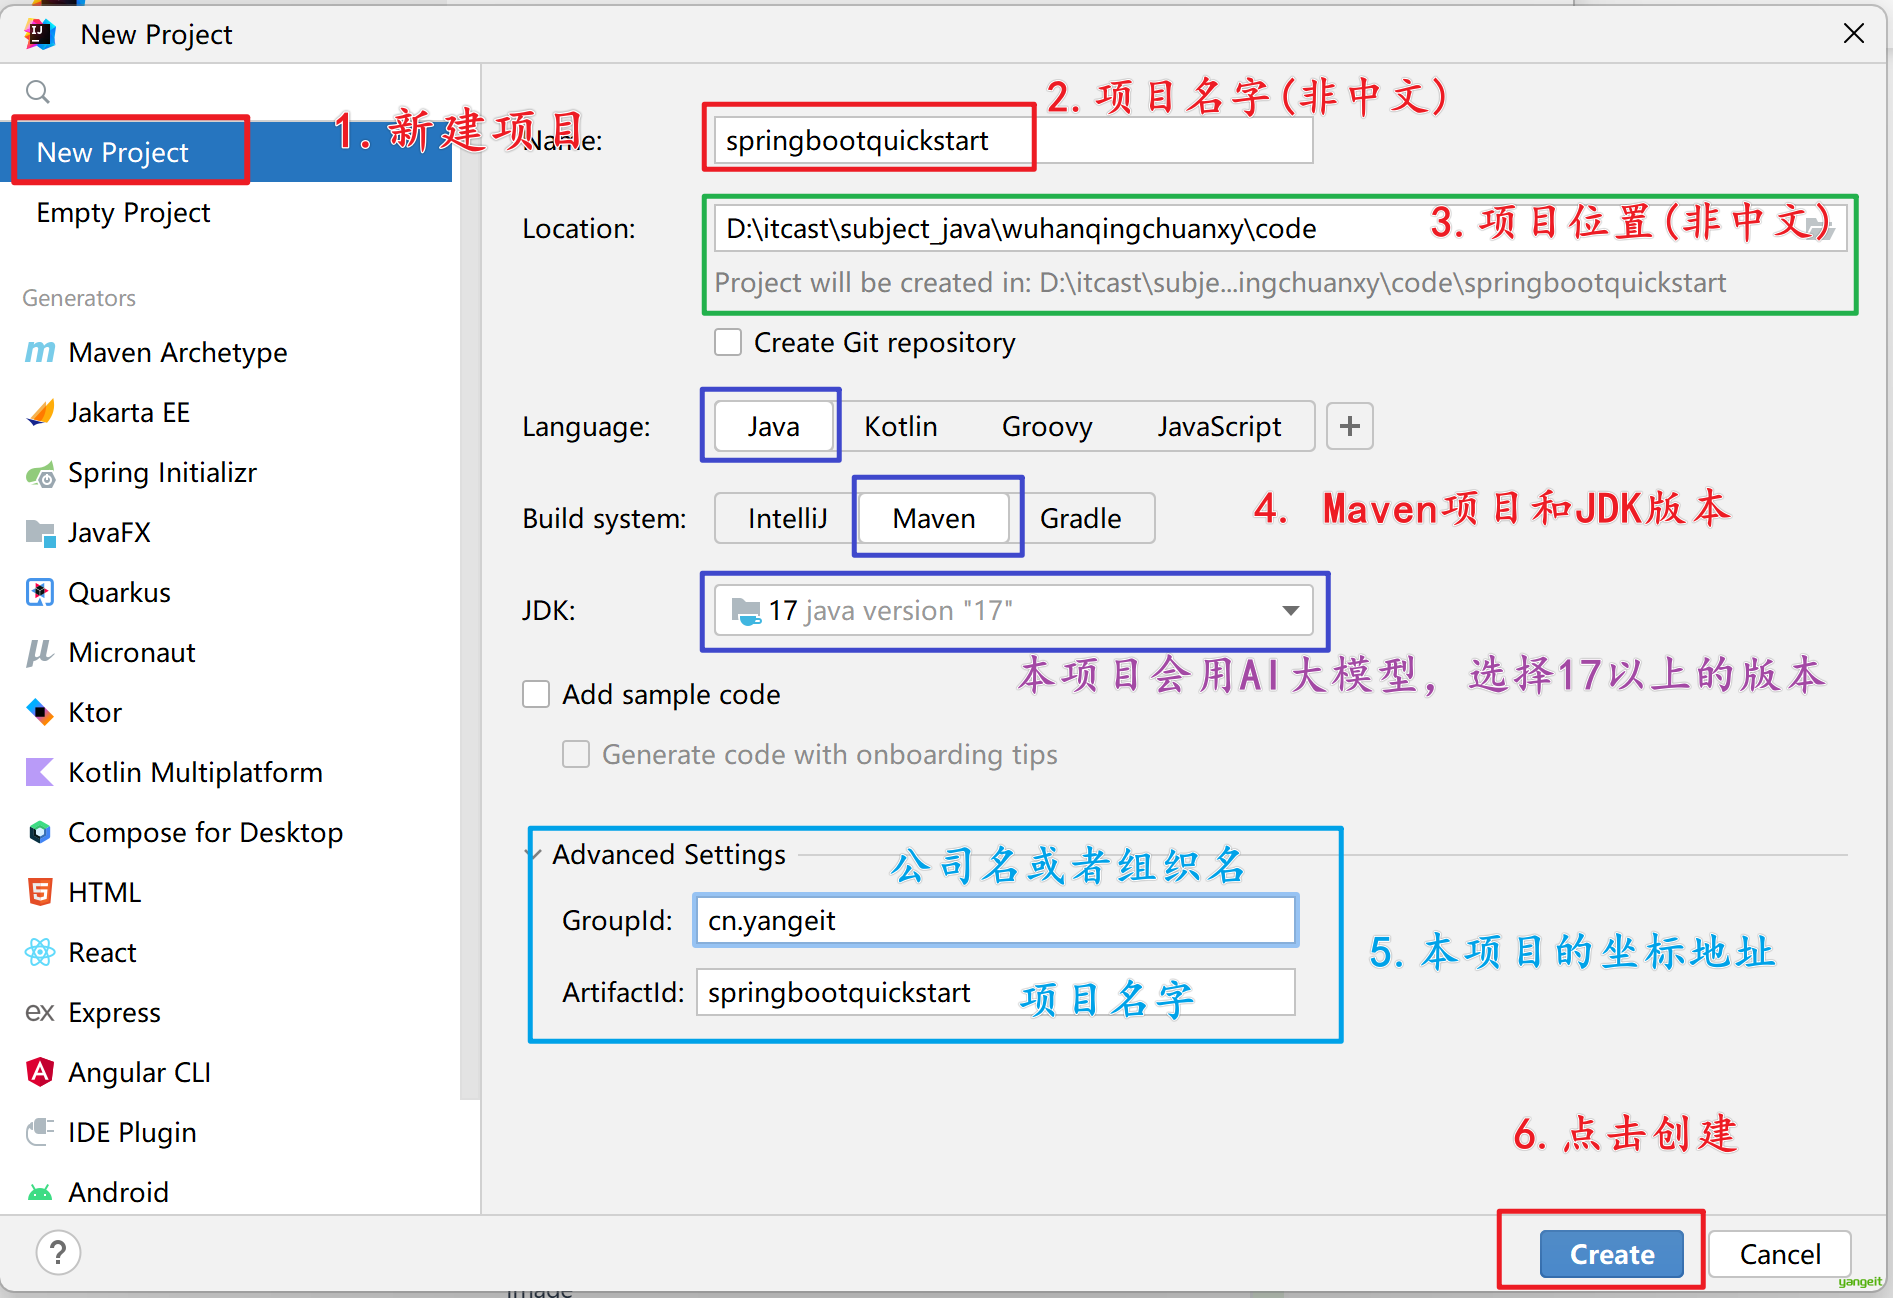Click the HTML generator icon
1893x1298 pixels.
40,892
